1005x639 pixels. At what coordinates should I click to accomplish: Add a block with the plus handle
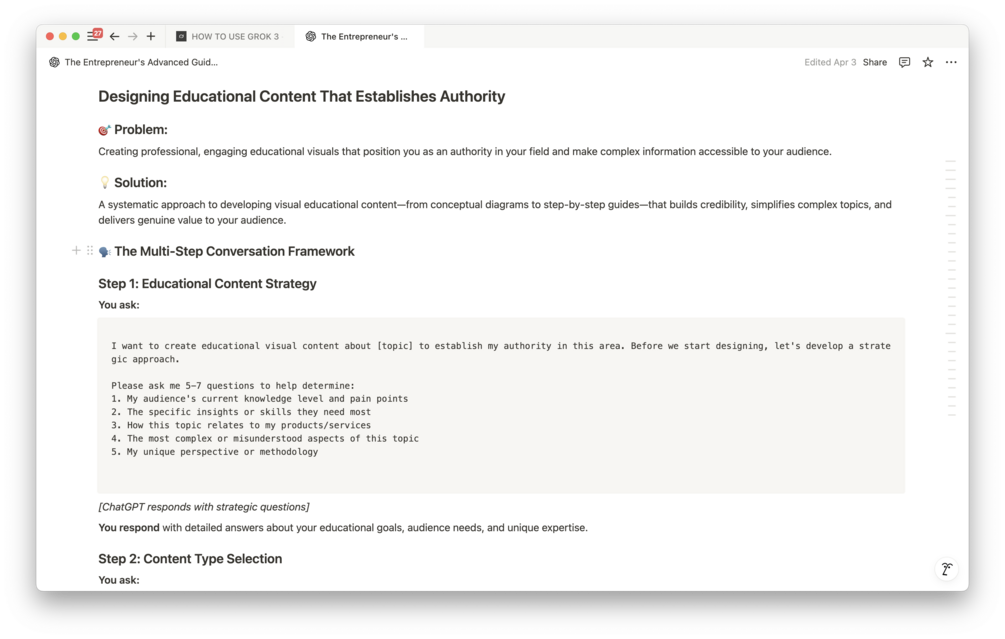click(76, 251)
